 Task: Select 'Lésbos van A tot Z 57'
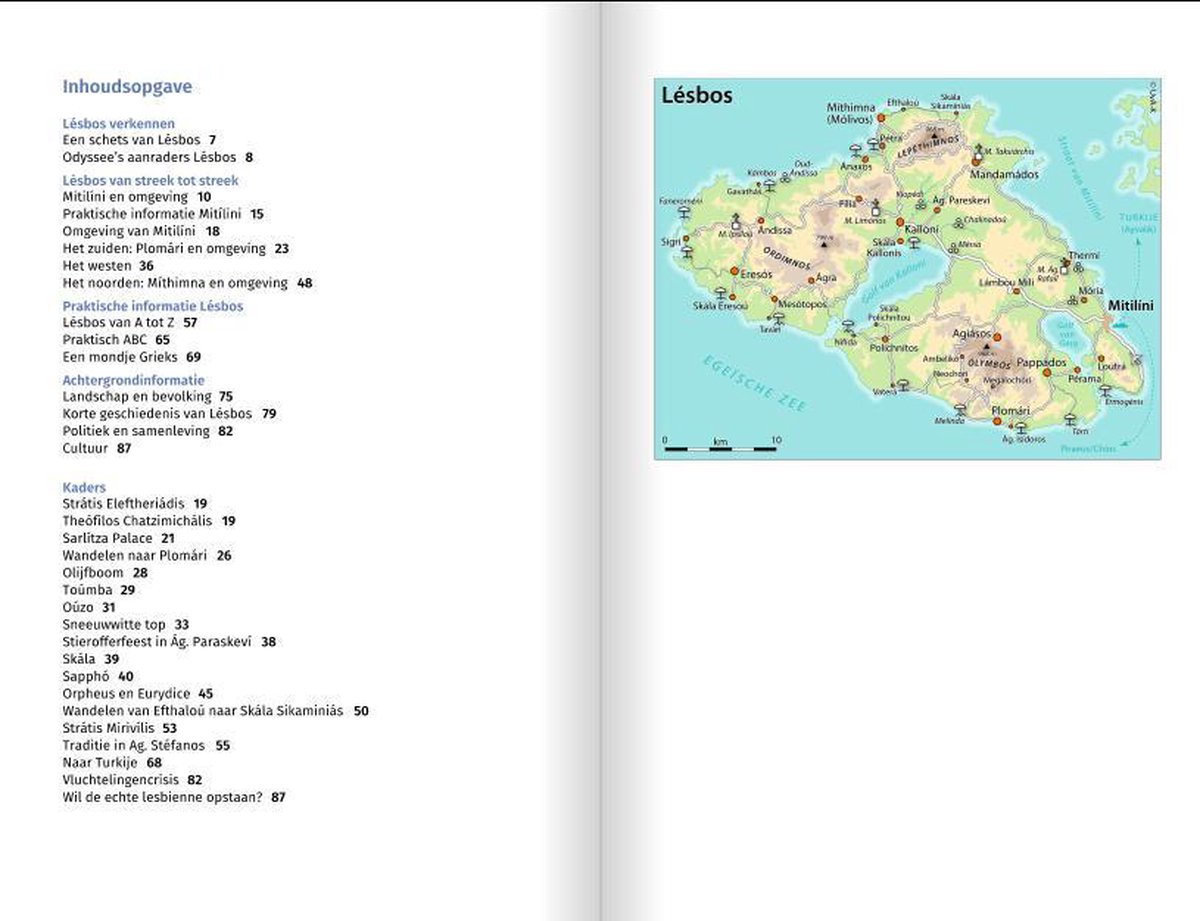coord(130,323)
